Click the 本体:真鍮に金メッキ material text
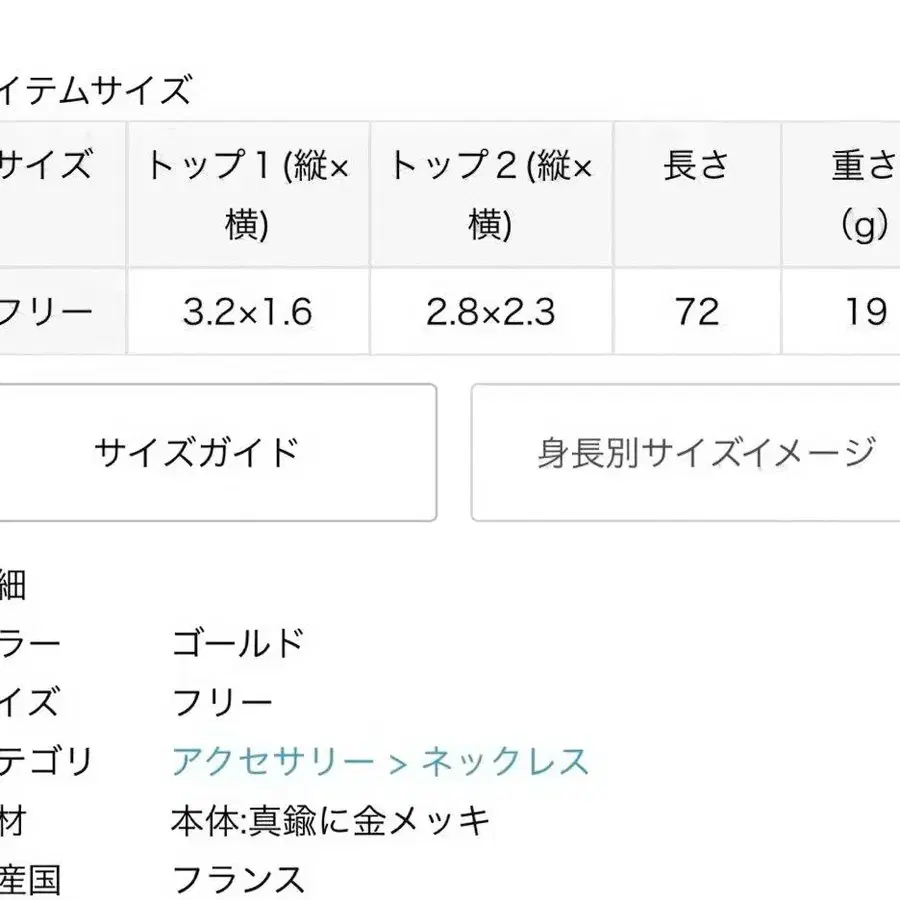This screenshot has width=900, height=900. click(331, 822)
